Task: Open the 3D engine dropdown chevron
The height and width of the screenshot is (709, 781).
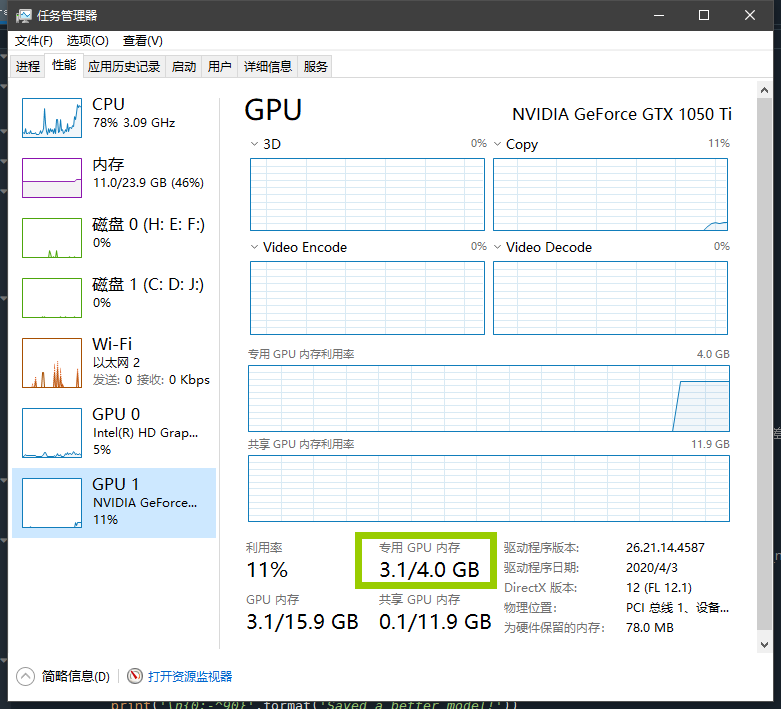Action: [x=254, y=144]
